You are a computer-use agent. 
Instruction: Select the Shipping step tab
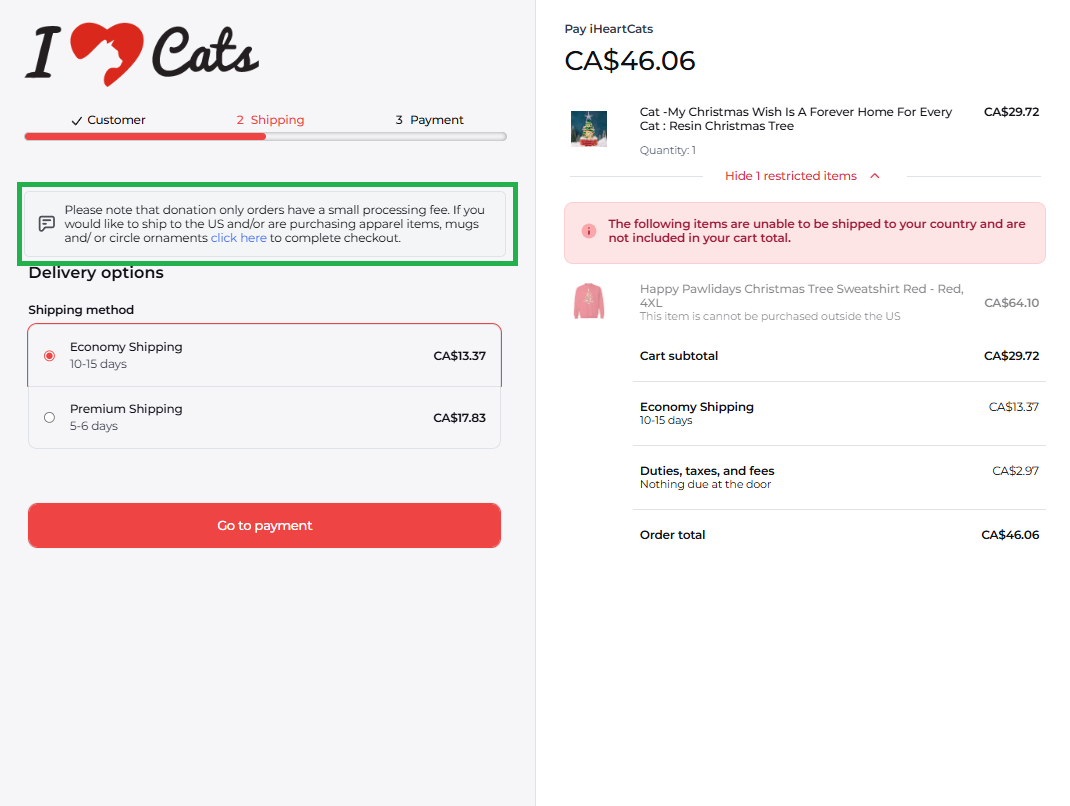click(x=270, y=120)
